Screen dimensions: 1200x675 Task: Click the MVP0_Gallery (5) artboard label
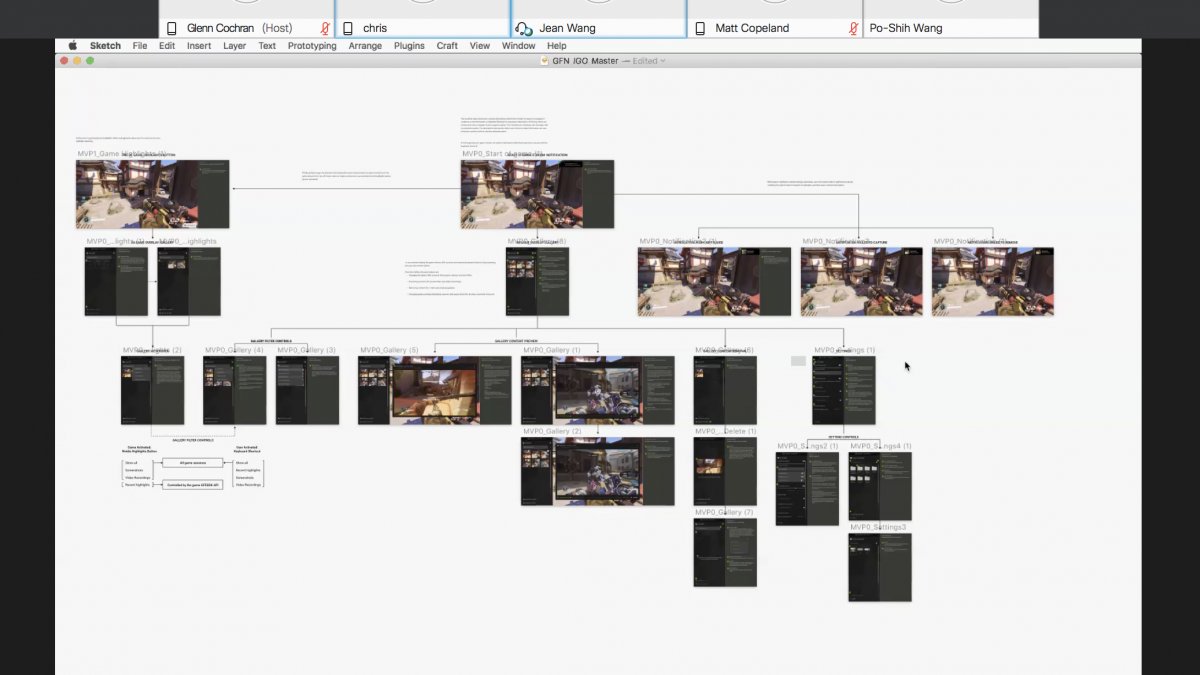tap(389, 350)
